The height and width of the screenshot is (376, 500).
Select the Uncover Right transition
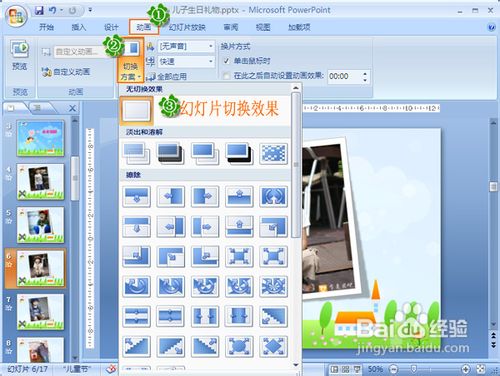pyautogui.click(x=205, y=226)
